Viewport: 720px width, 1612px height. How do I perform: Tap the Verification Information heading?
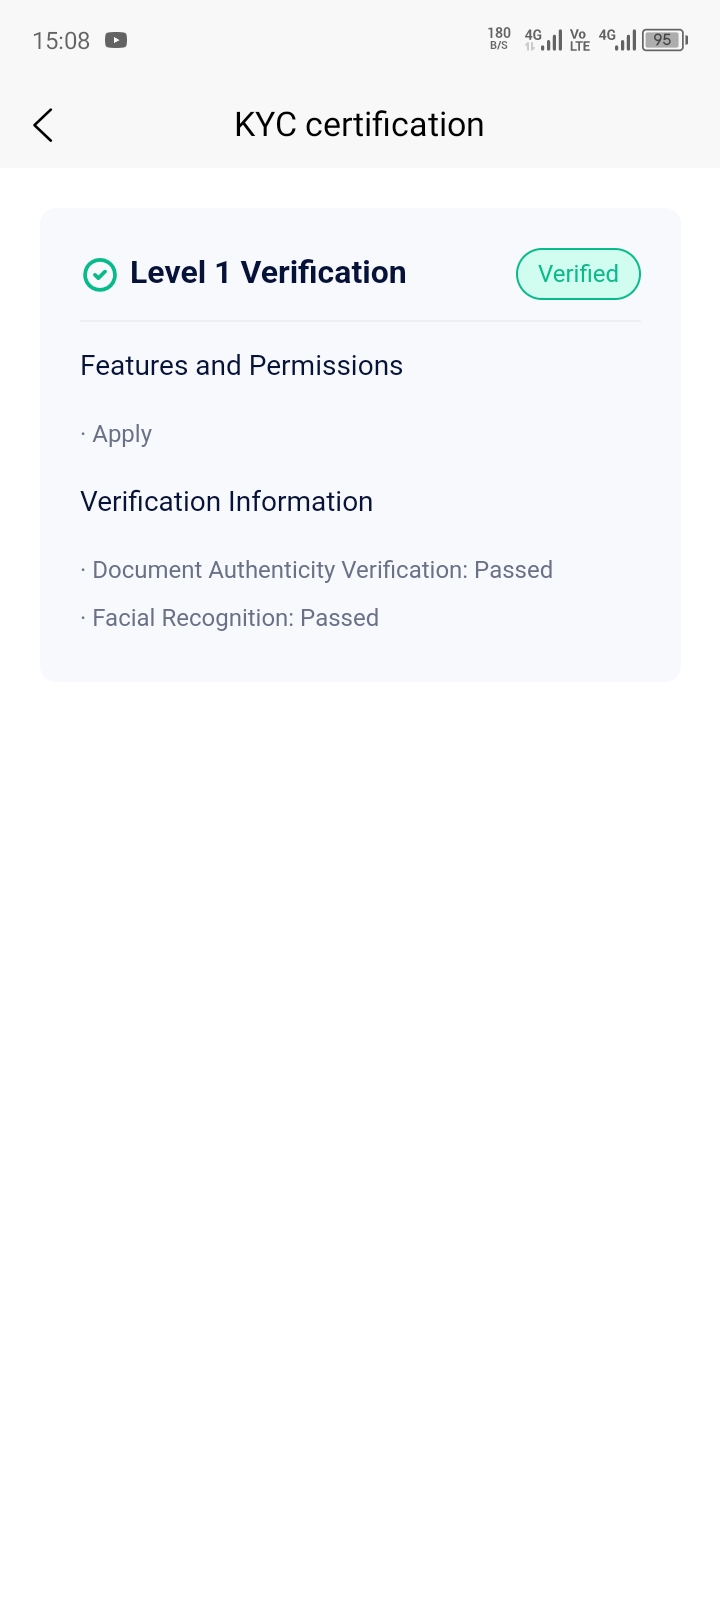click(x=226, y=502)
